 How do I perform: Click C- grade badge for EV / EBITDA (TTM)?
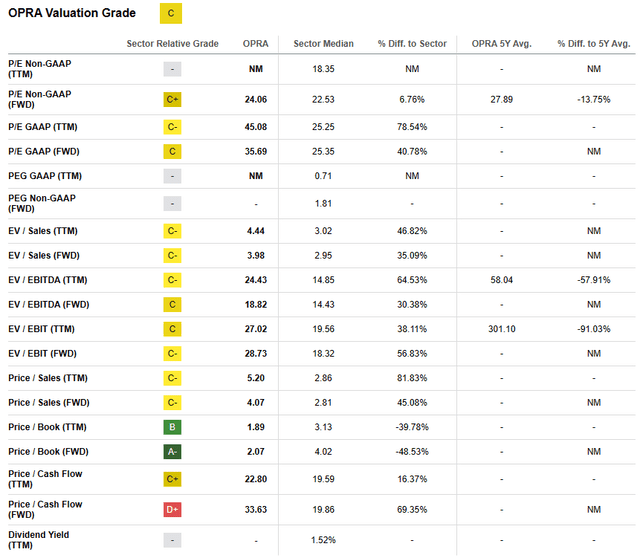pos(172,280)
